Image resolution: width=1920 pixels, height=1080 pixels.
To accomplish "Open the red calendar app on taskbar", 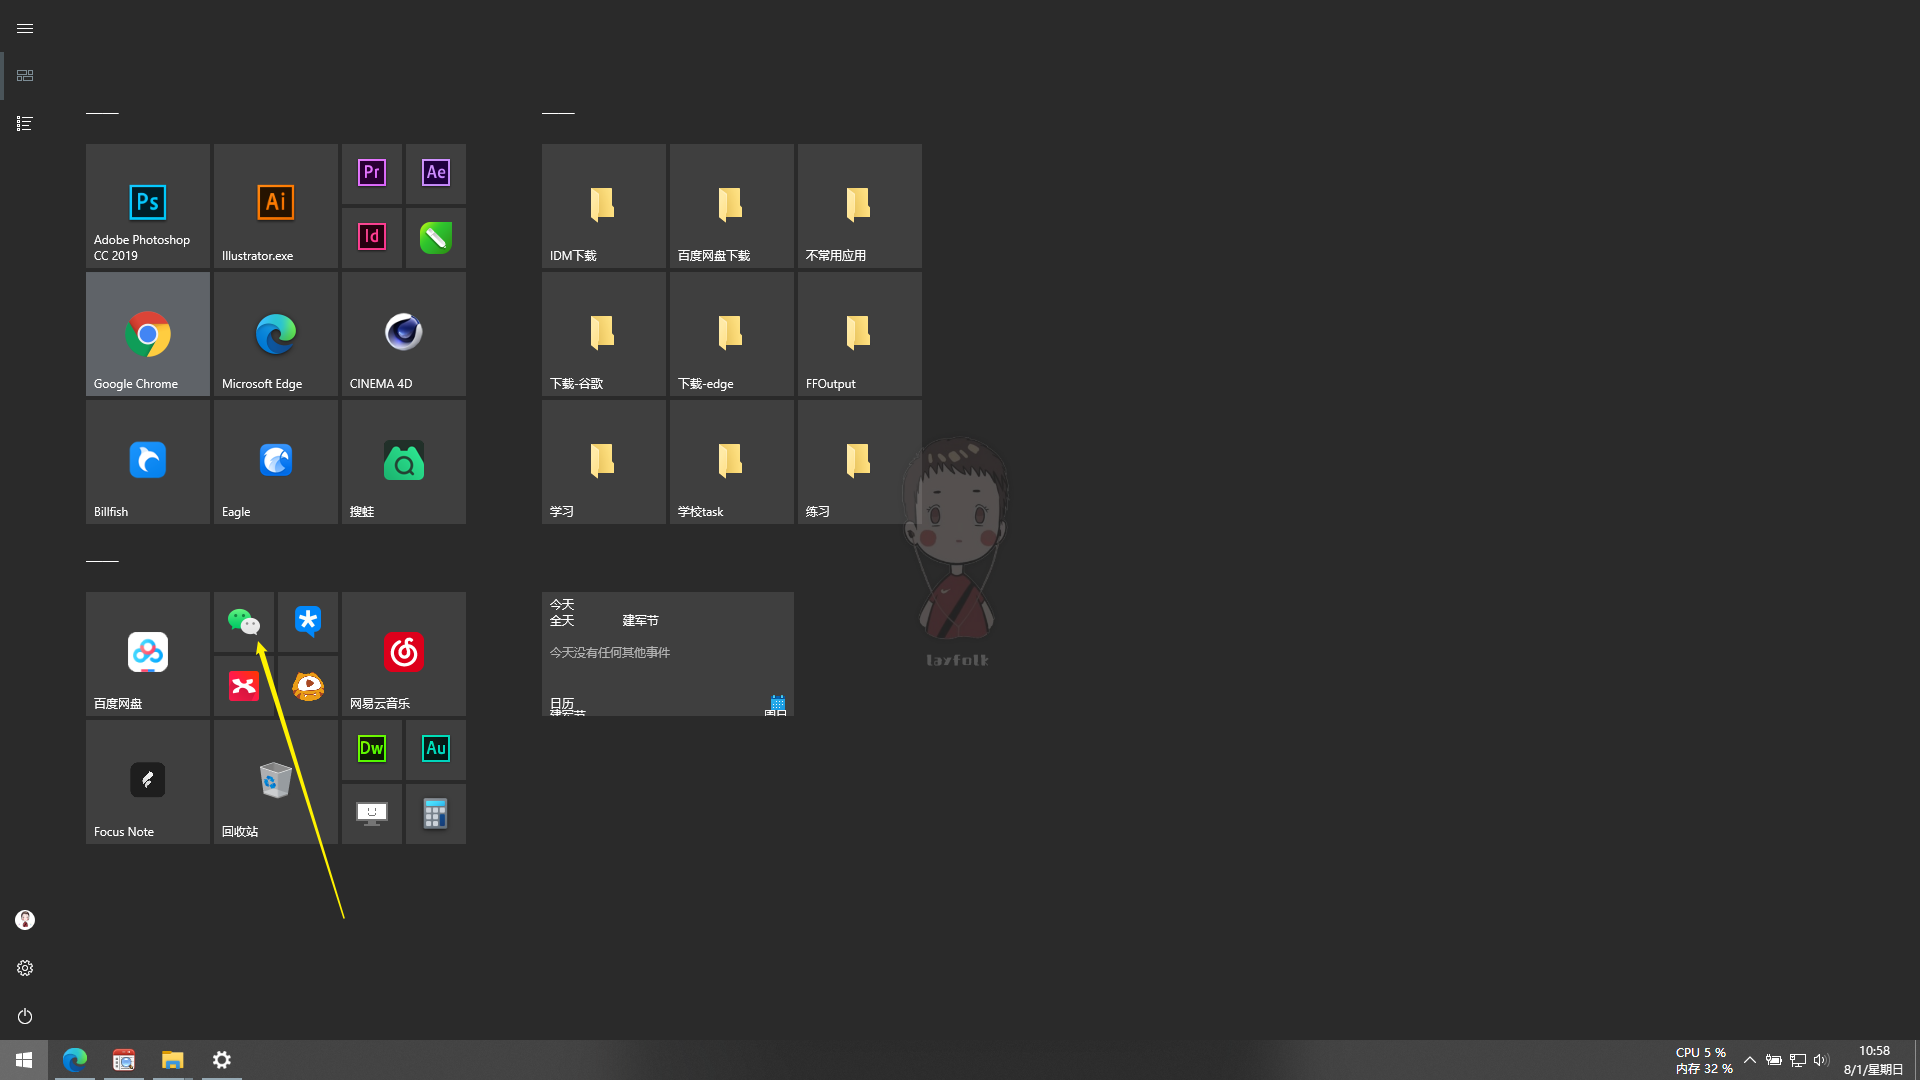I will coord(124,1060).
